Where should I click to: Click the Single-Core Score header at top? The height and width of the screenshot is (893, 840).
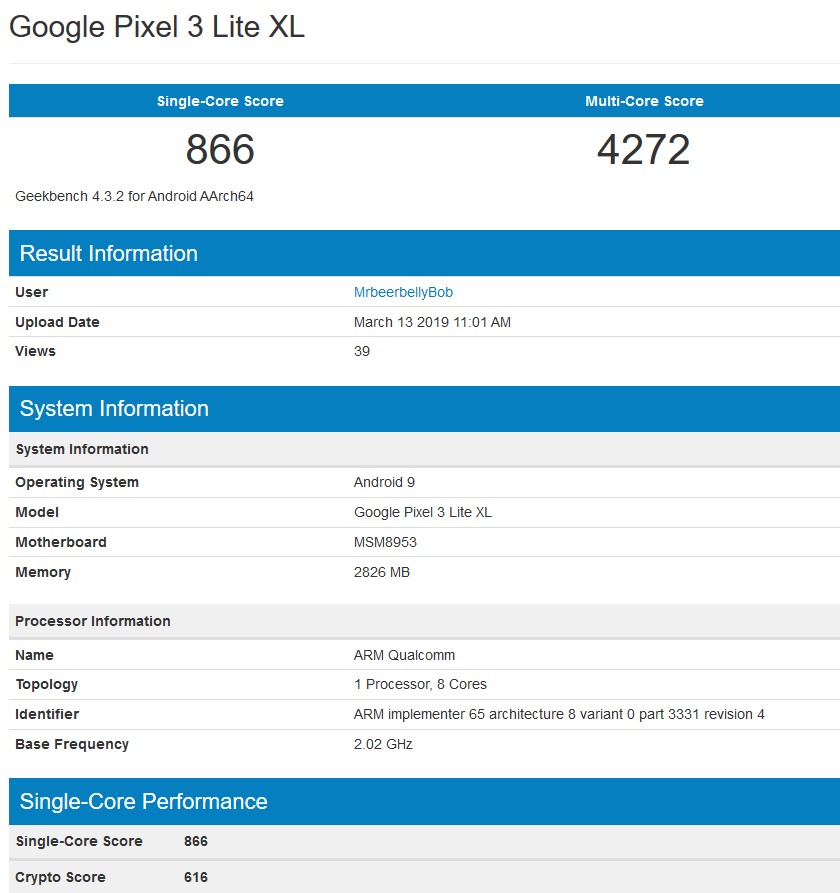tap(220, 101)
